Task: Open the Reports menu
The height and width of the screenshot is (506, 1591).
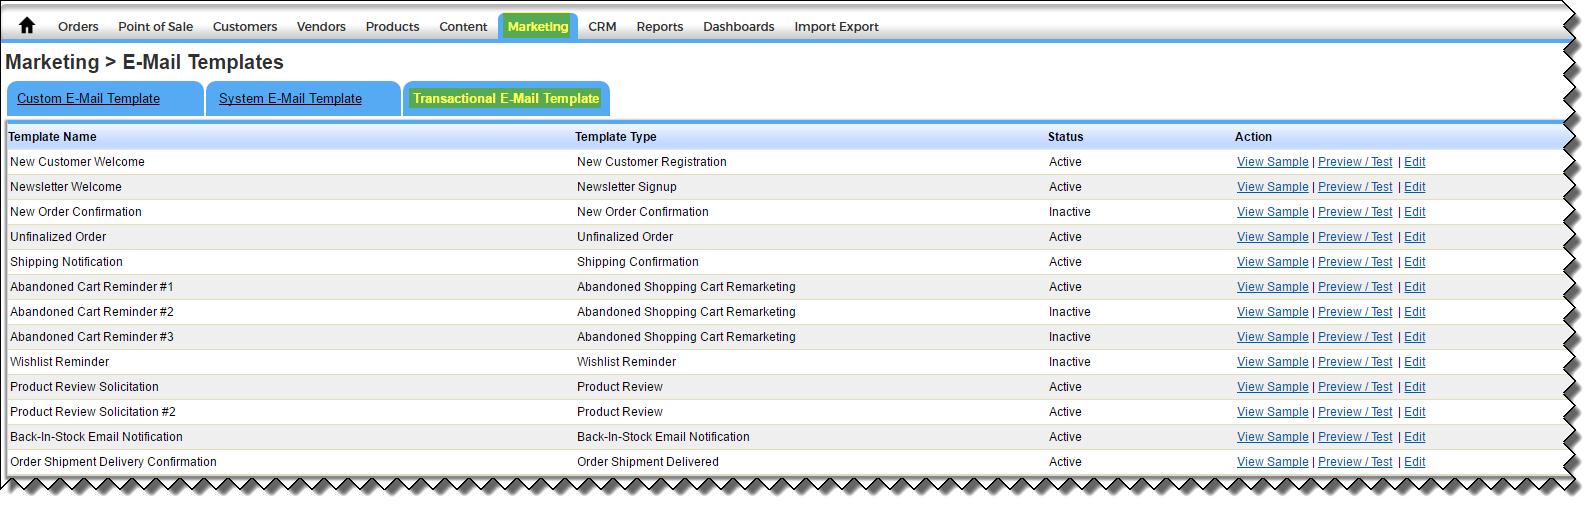Action: tap(660, 27)
